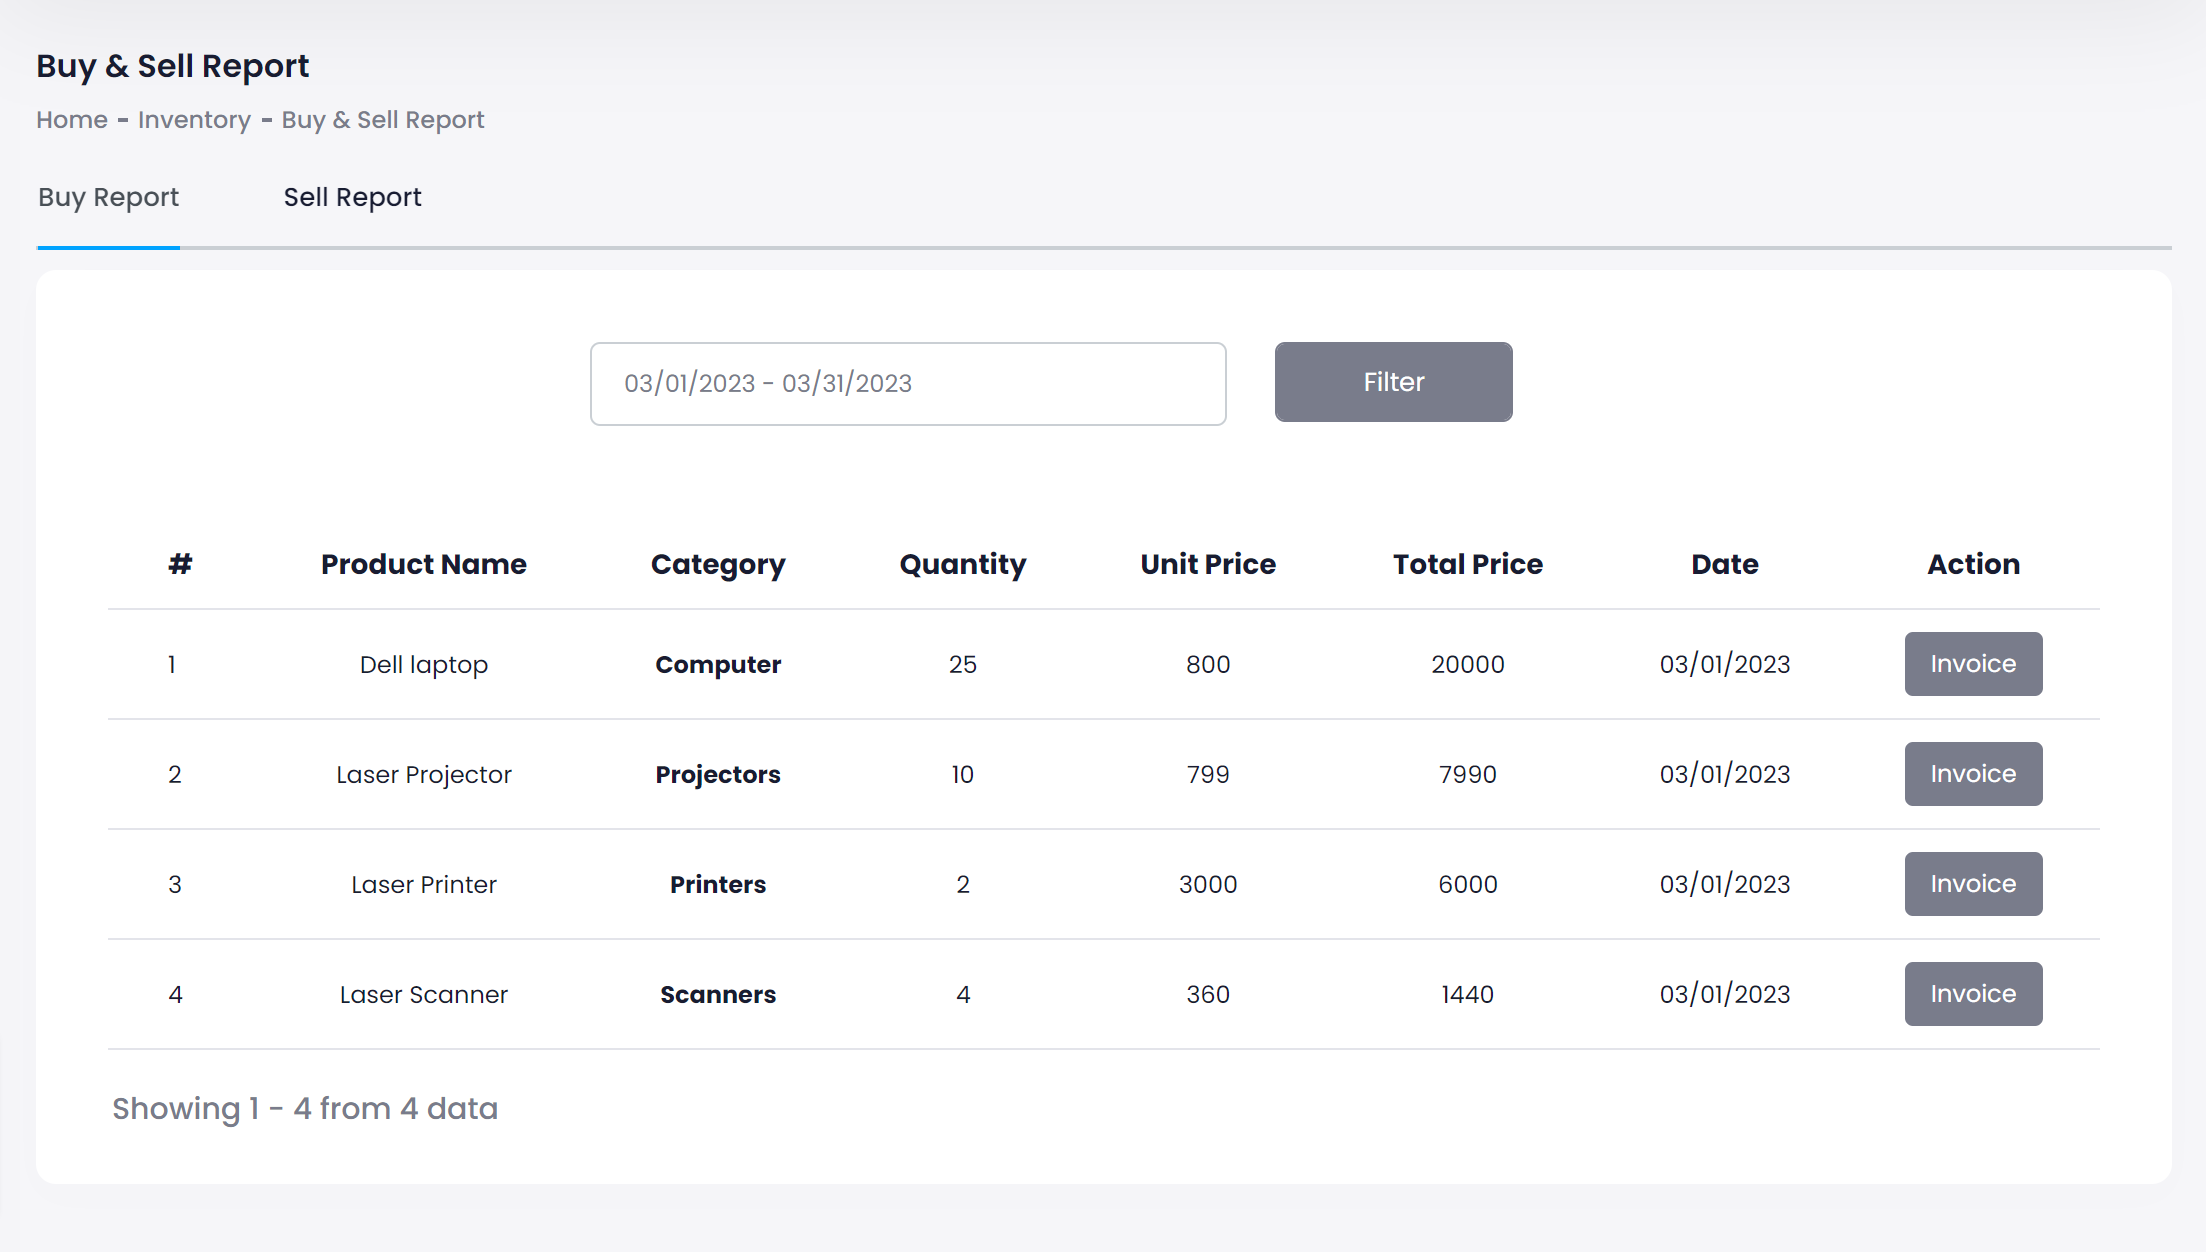The image size is (2206, 1252).
Task: Click the Unit Price column header
Action: click(x=1207, y=564)
